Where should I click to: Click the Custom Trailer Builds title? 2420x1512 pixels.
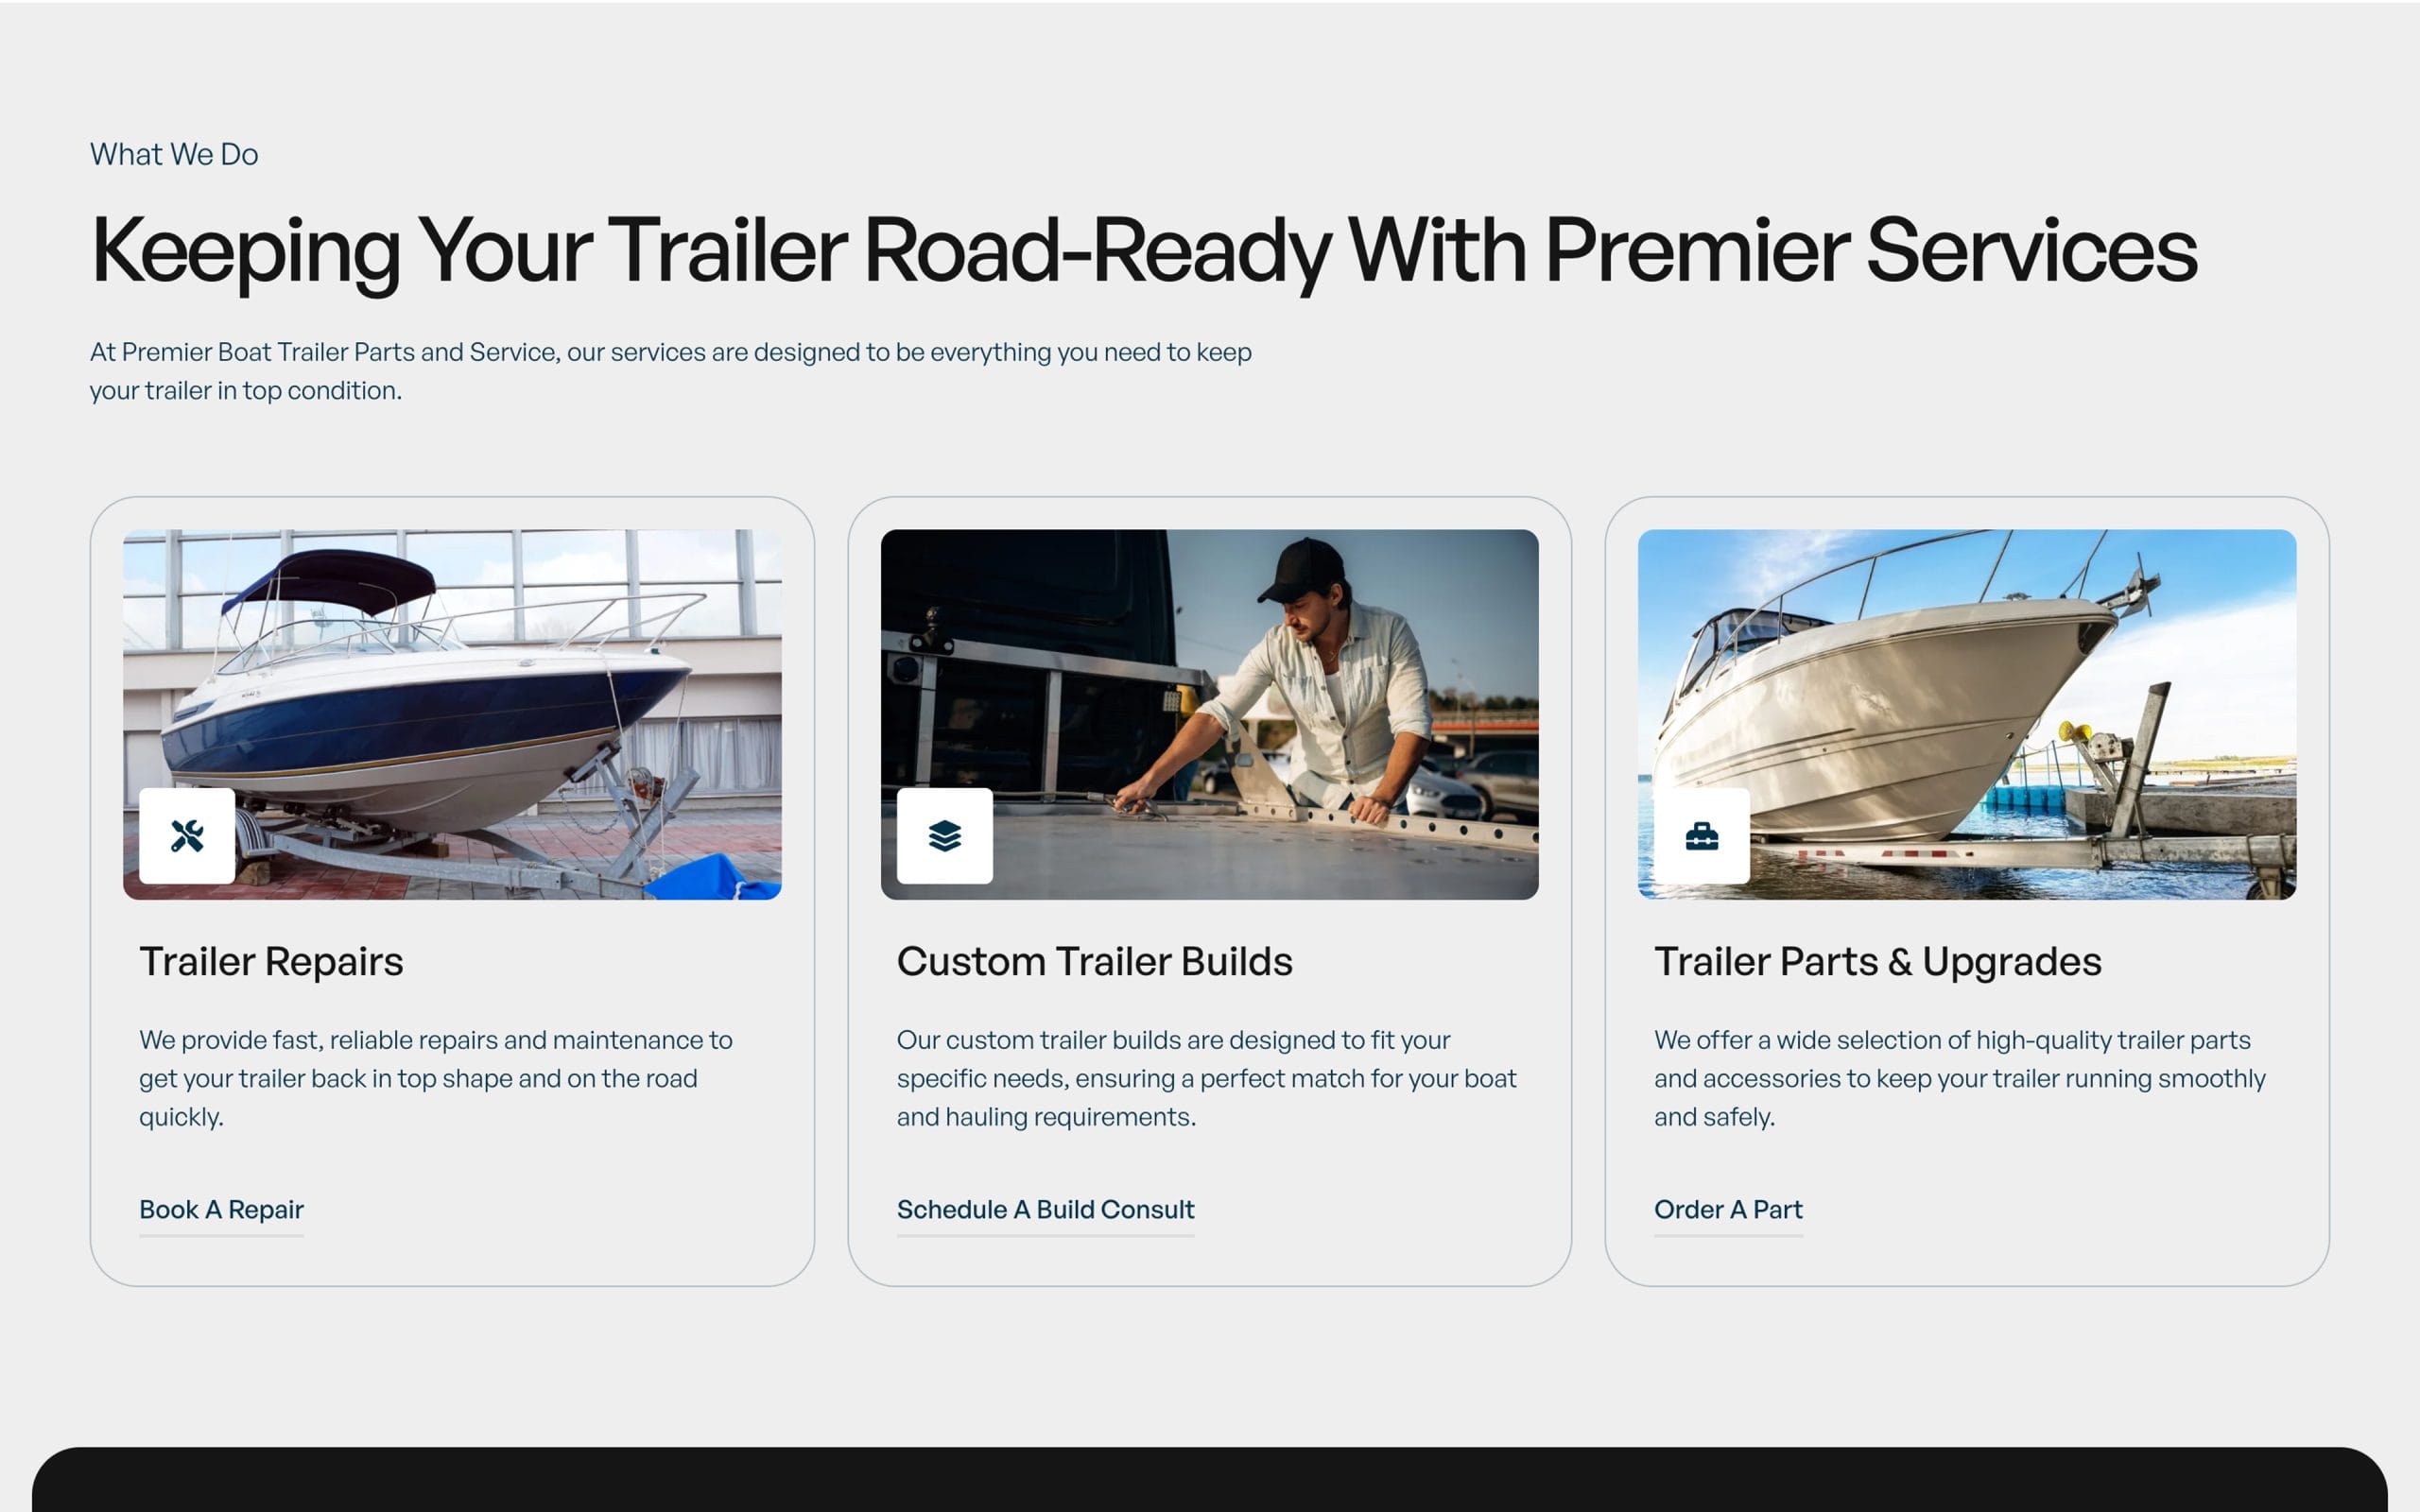click(1094, 961)
